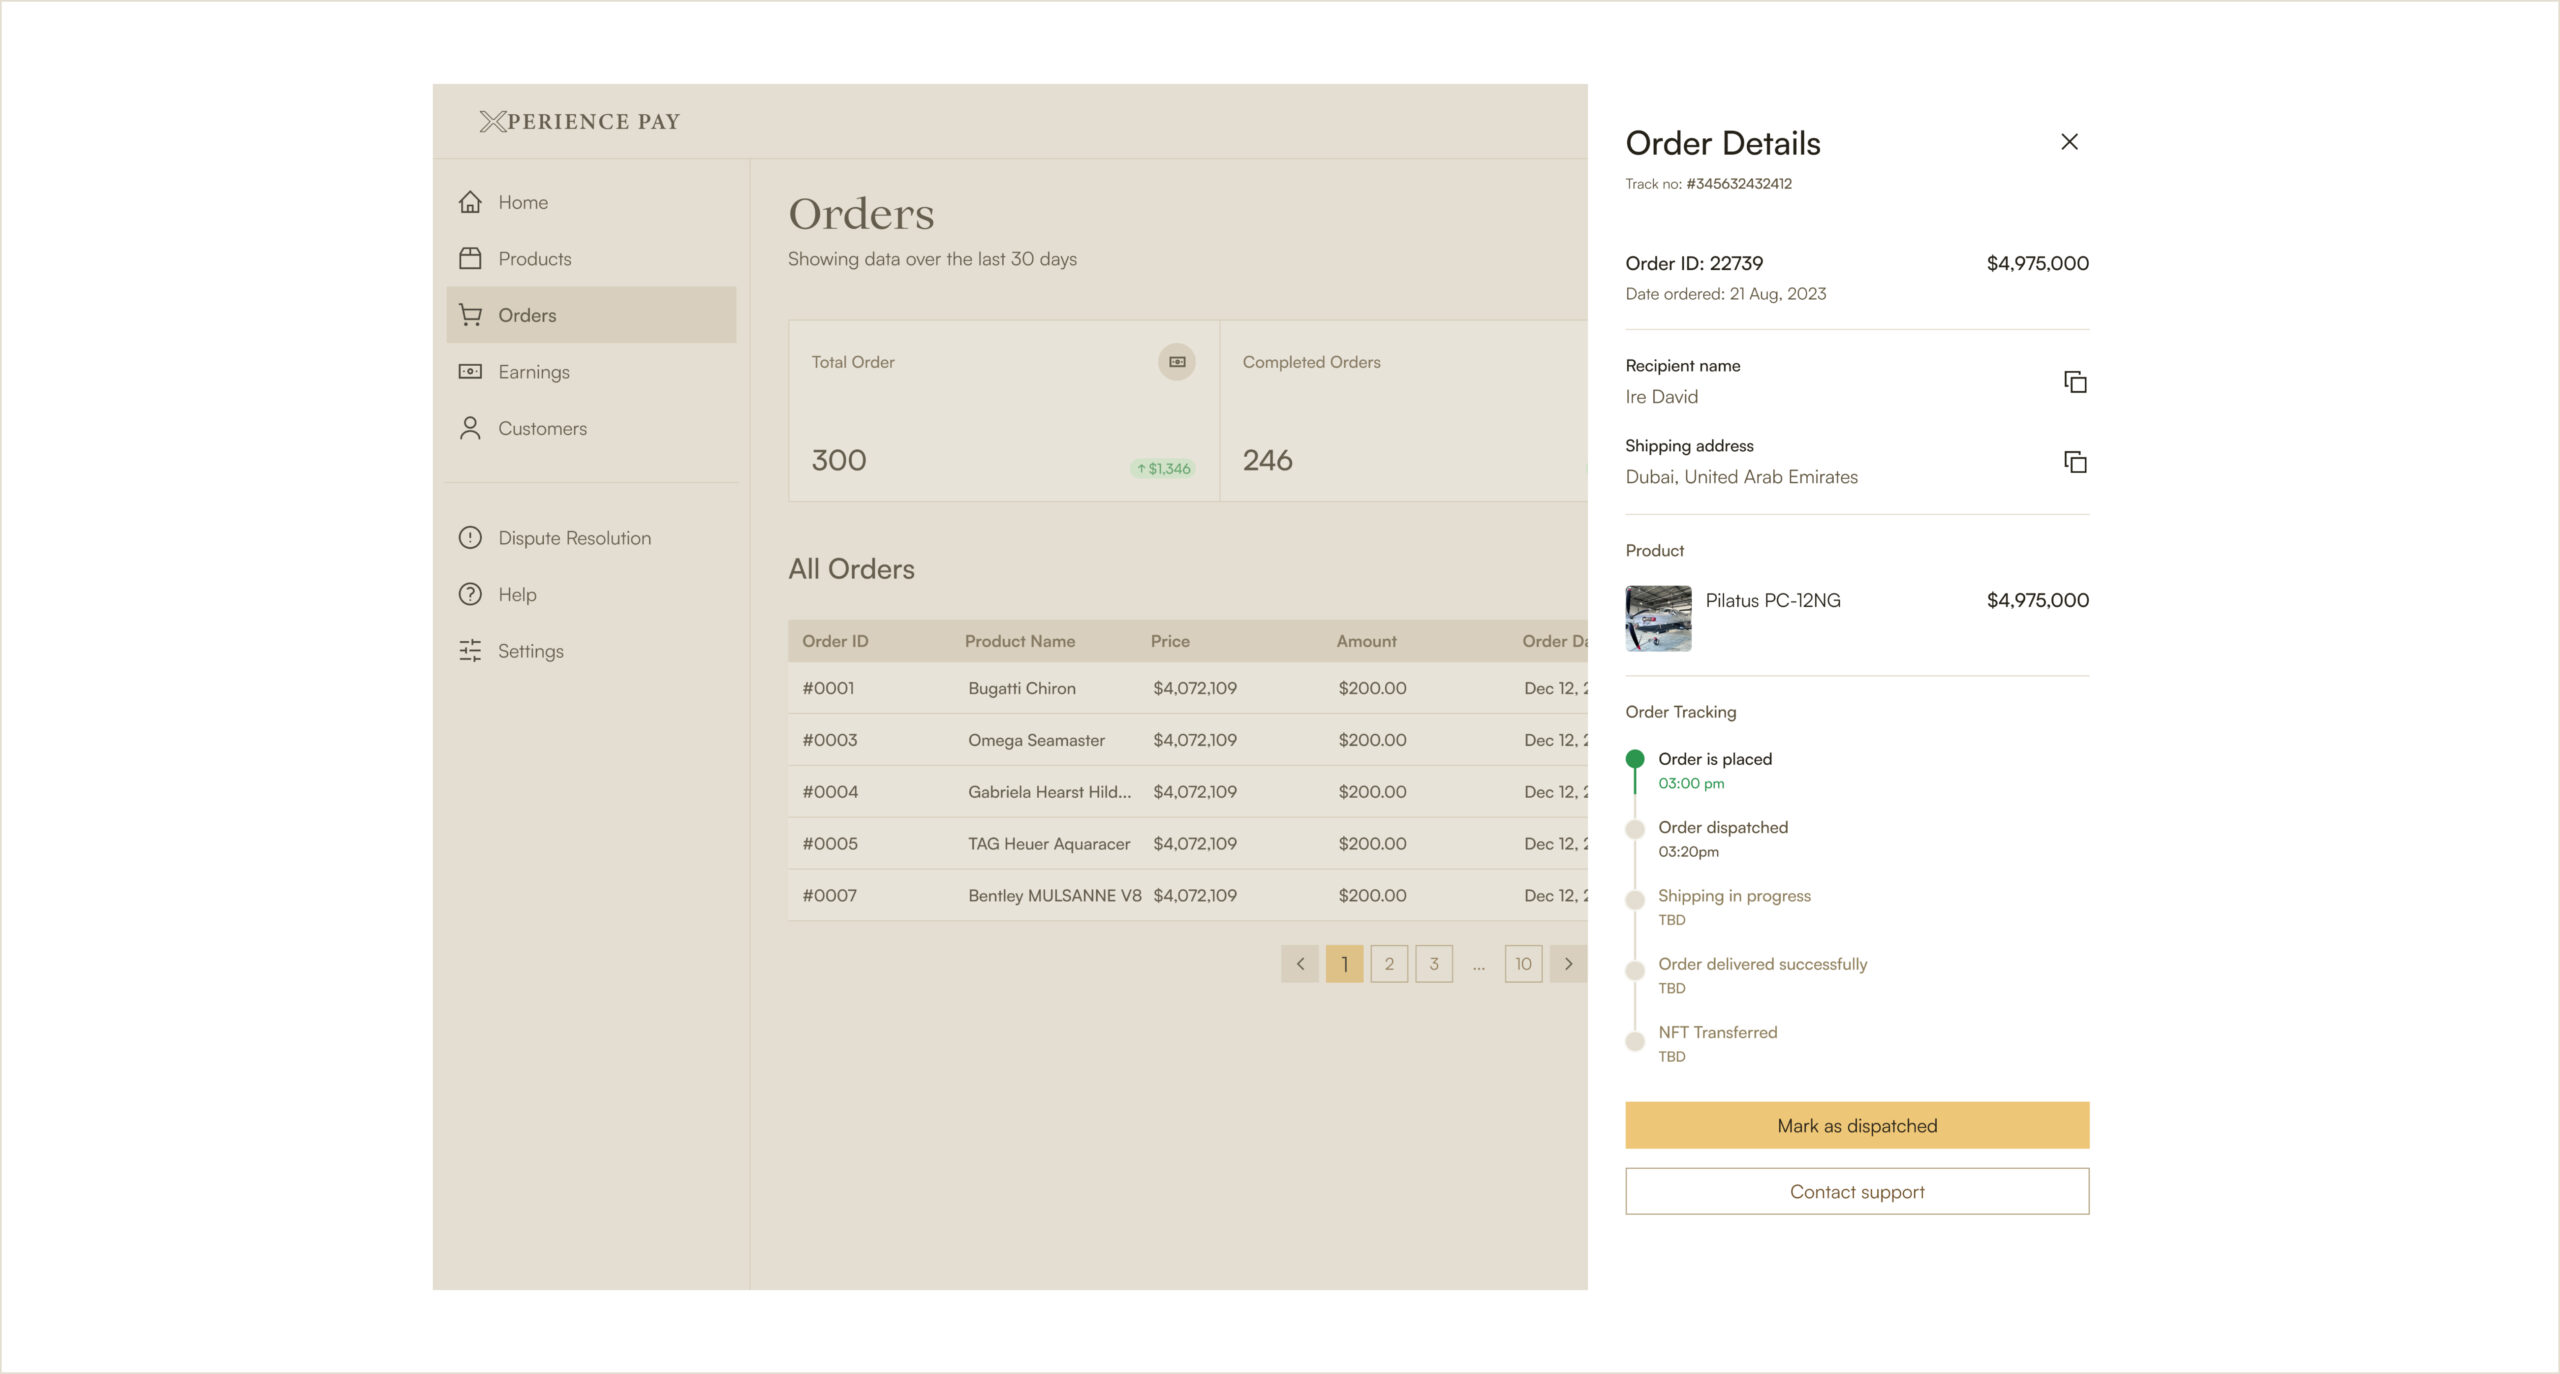Open Dispute Resolution alert icon

(470, 538)
